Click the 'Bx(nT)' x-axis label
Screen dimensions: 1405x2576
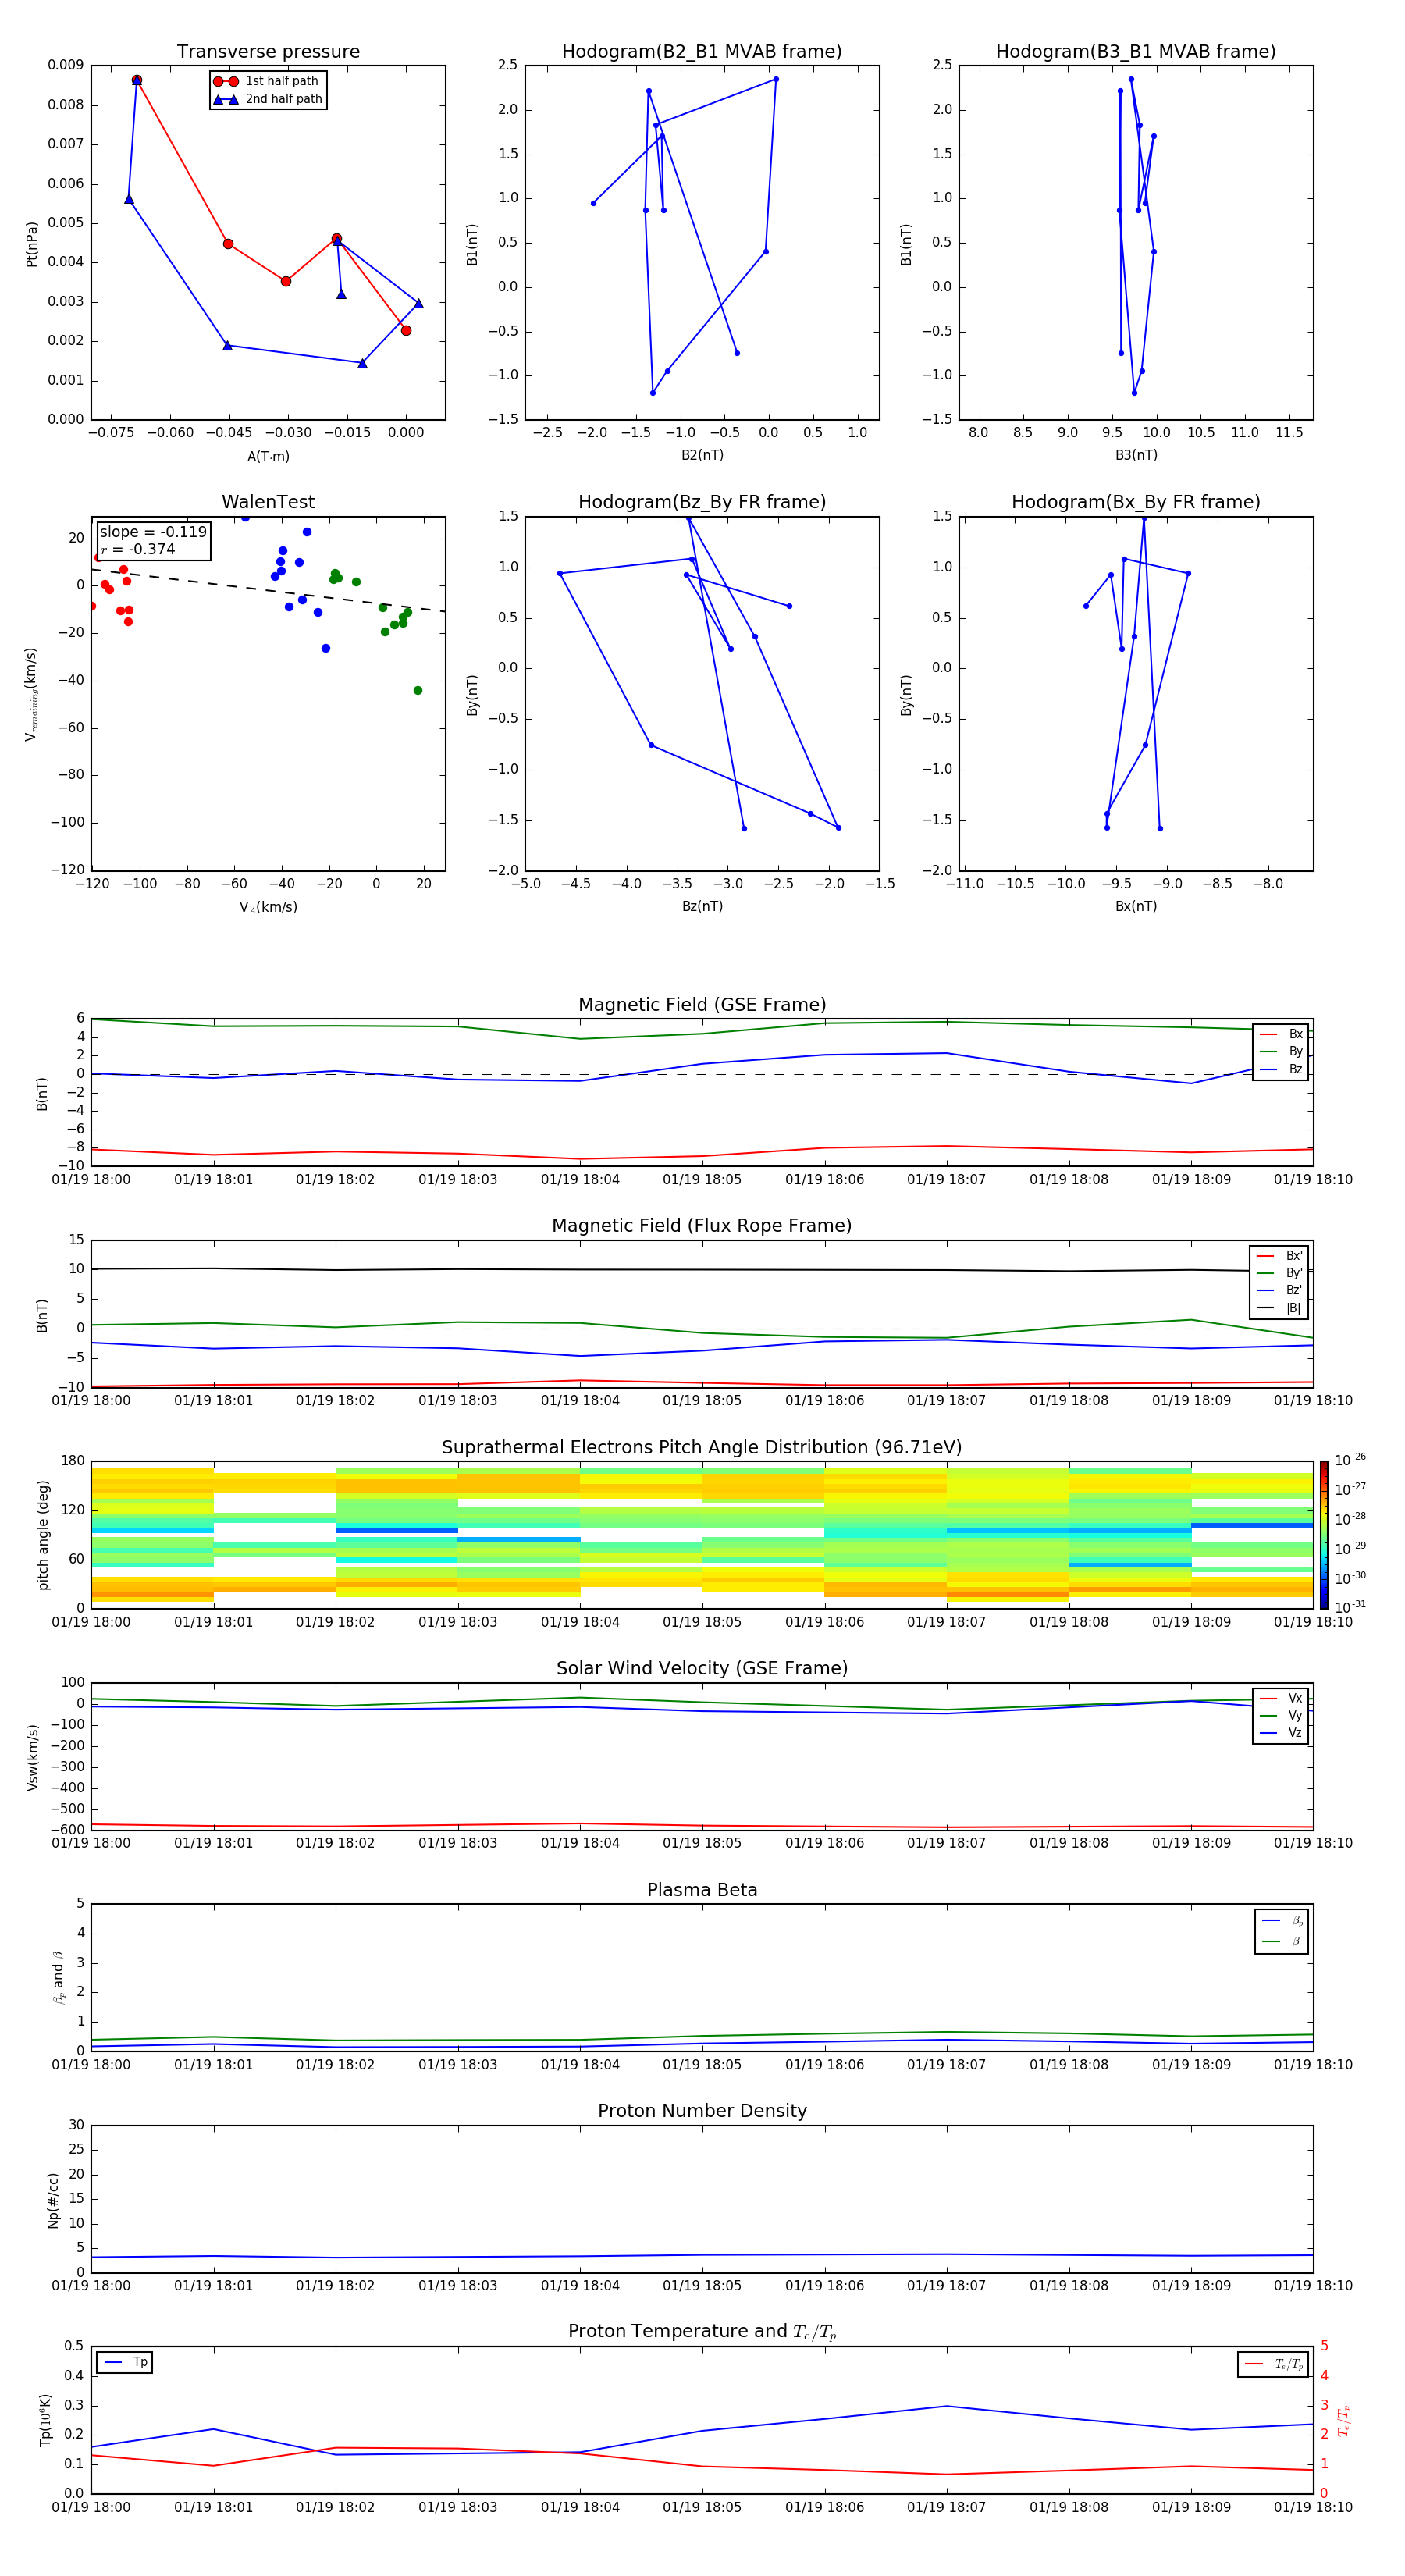pos(1136,906)
